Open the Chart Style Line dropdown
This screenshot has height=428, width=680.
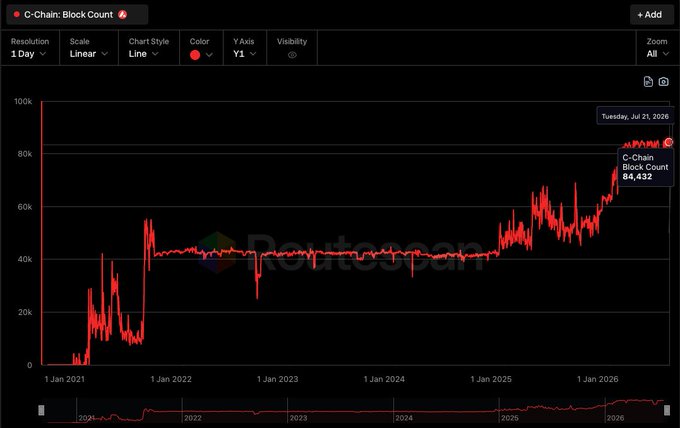click(144, 54)
